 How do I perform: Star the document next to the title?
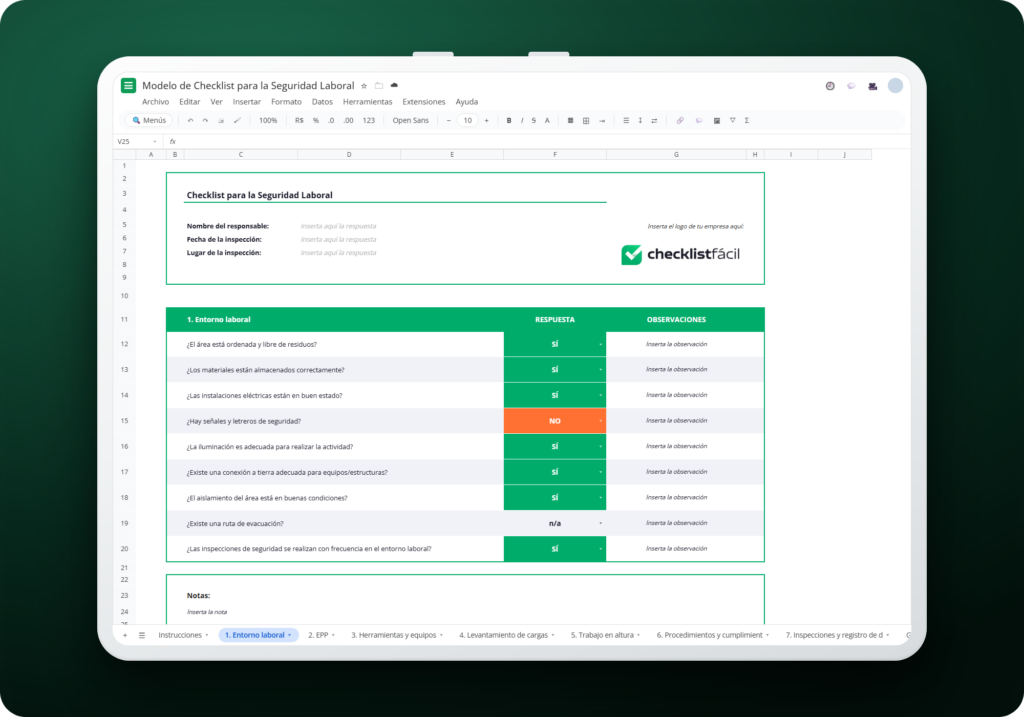tap(364, 86)
